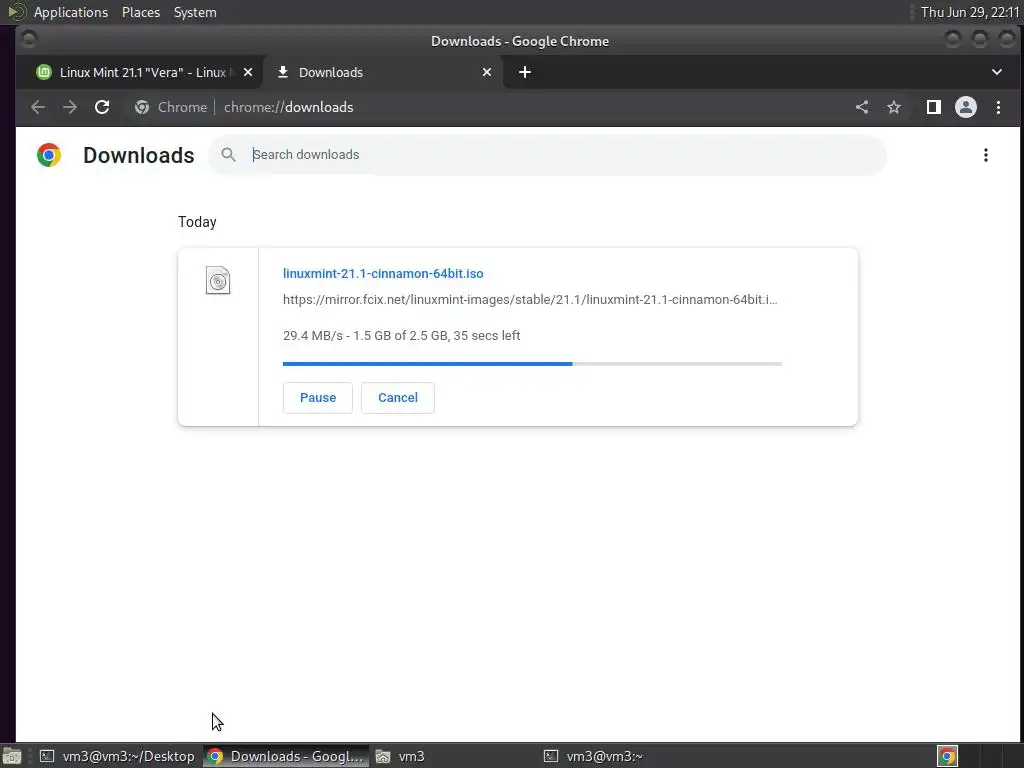Image resolution: width=1024 pixels, height=768 pixels.
Task: Open the System menu
Action: pyautogui.click(x=195, y=12)
